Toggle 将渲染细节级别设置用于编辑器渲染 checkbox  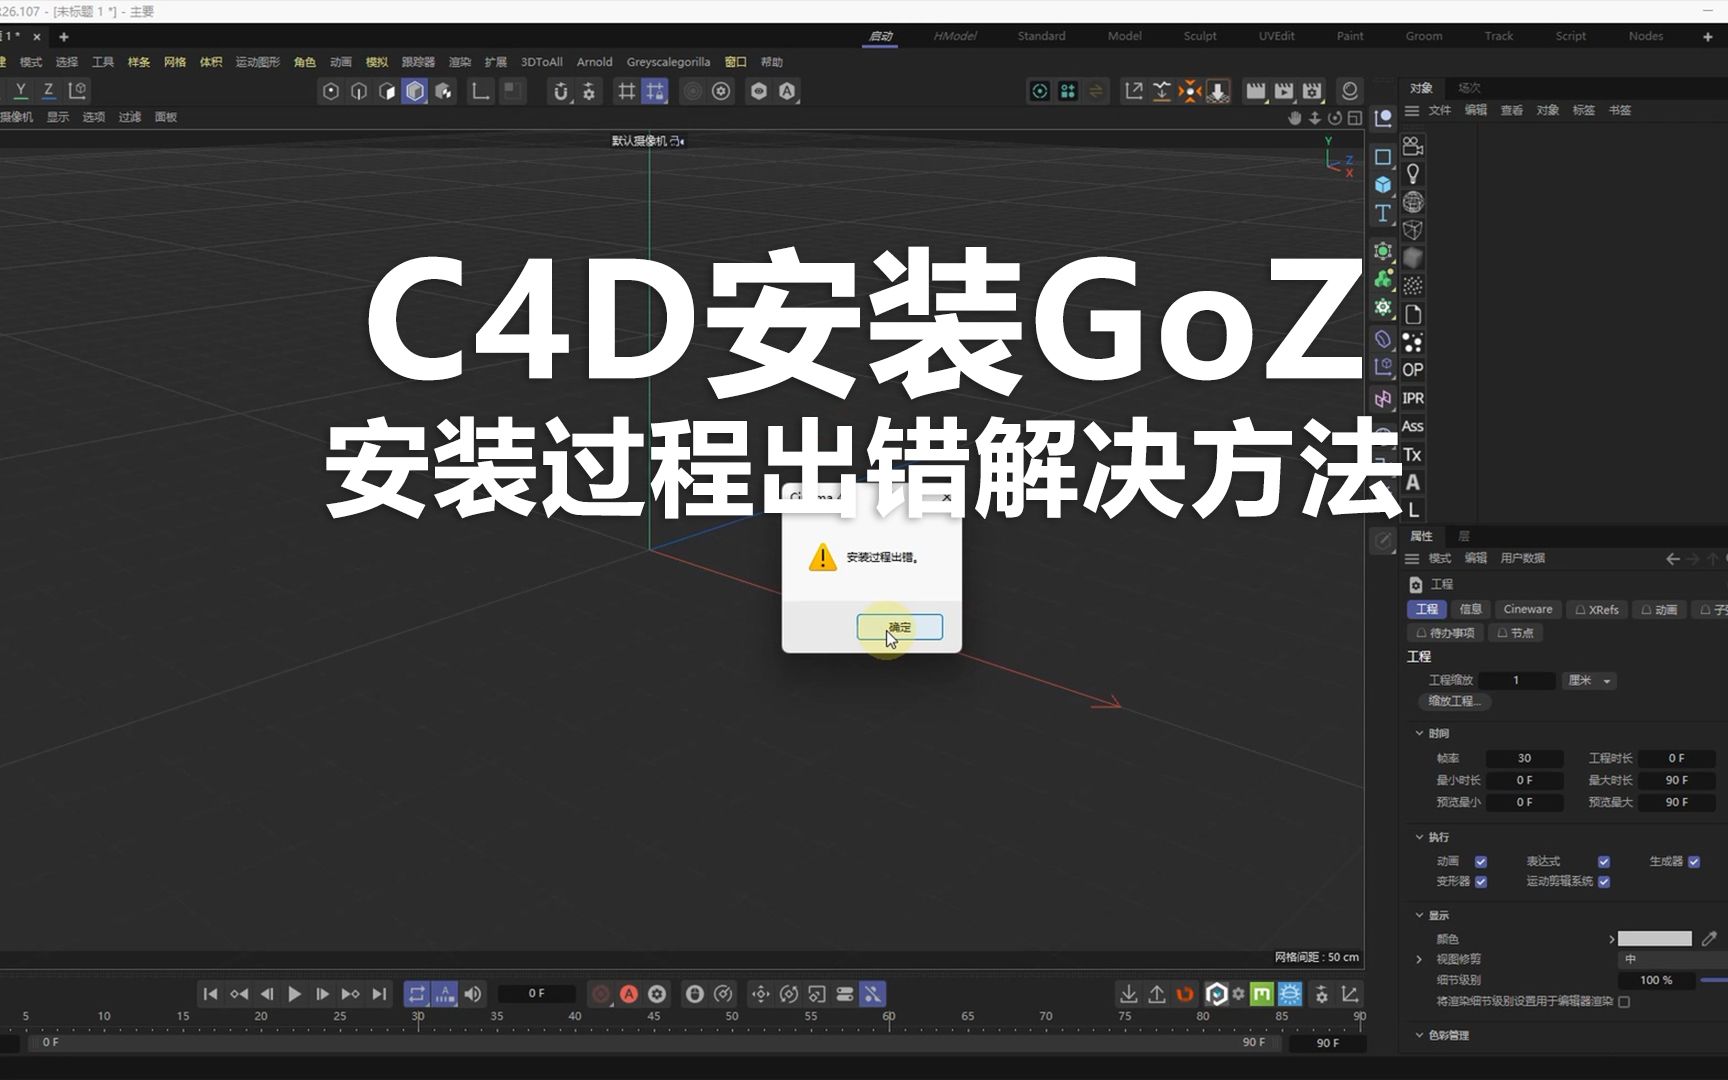[x=1624, y=1002]
